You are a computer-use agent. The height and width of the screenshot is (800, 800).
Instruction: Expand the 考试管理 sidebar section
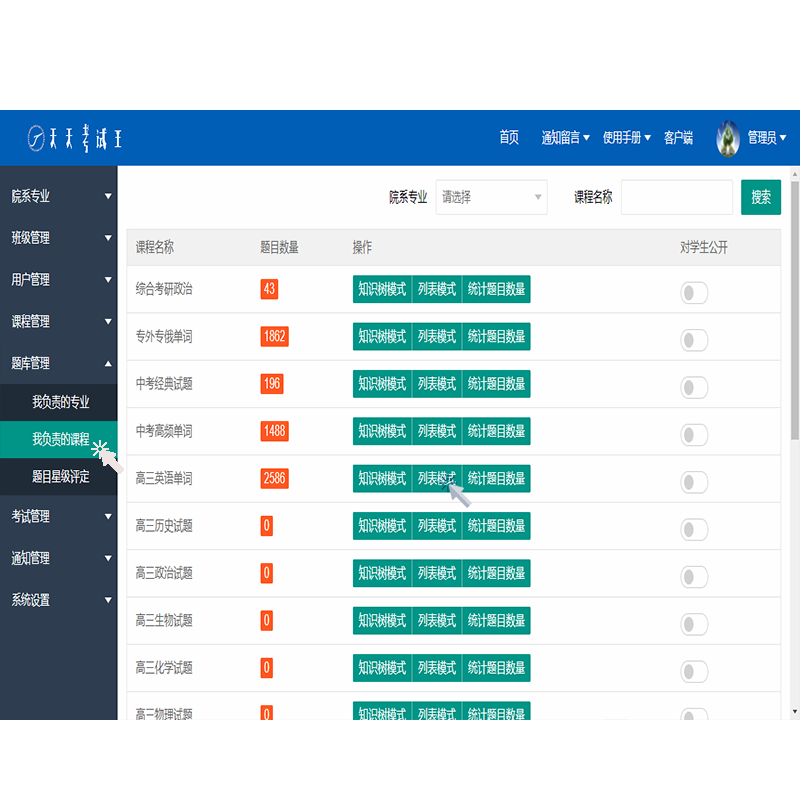point(59,516)
